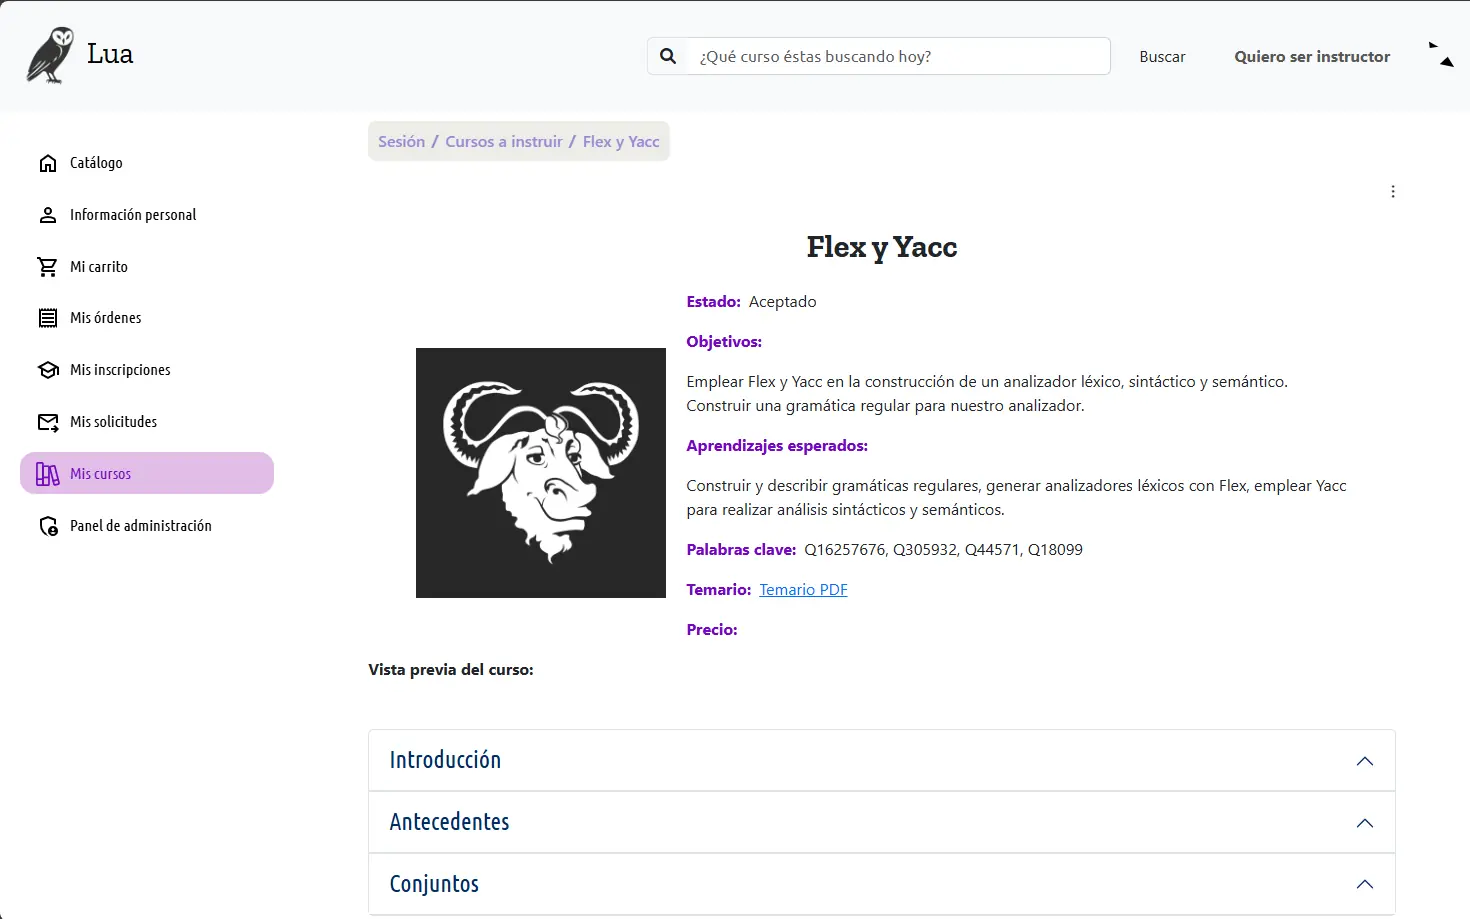This screenshot has width=1470, height=919.
Task: Click the Conjuntos section title
Action: (x=434, y=884)
